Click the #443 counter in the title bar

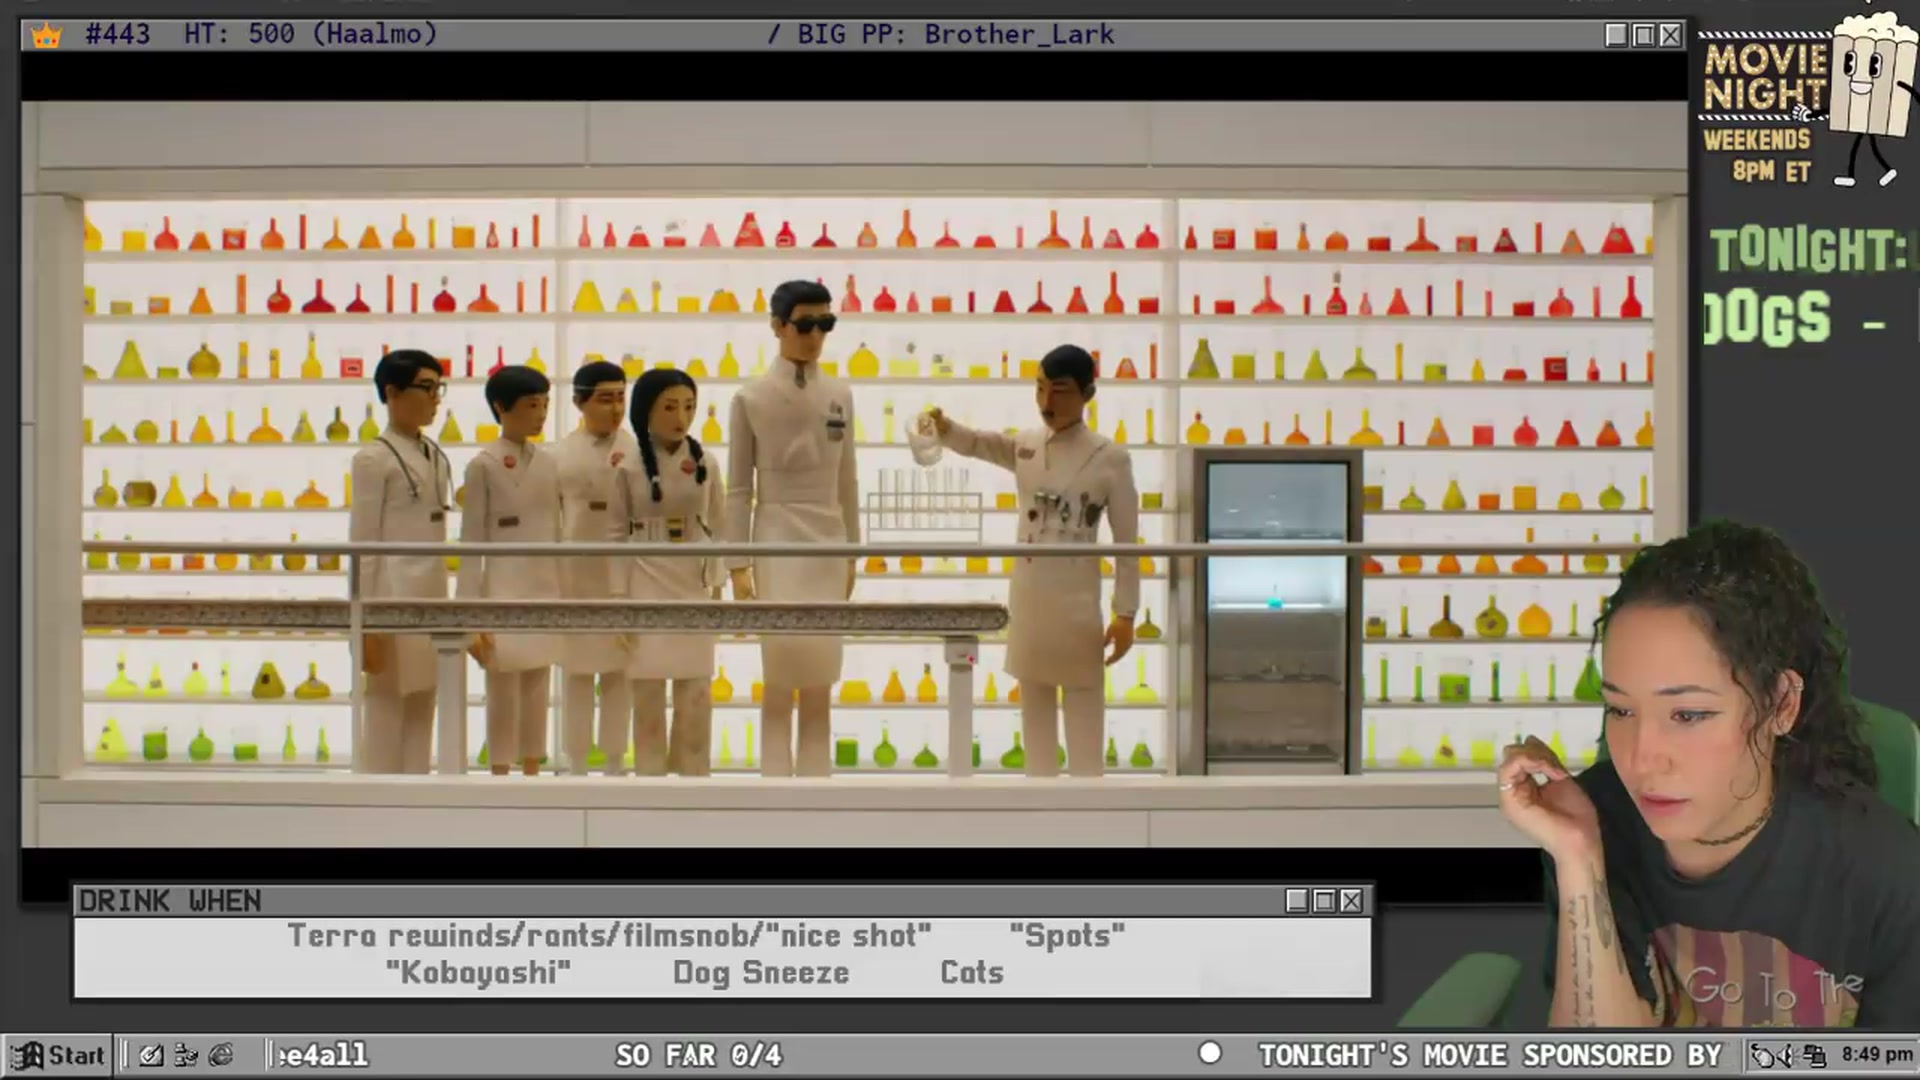click(x=118, y=35)
